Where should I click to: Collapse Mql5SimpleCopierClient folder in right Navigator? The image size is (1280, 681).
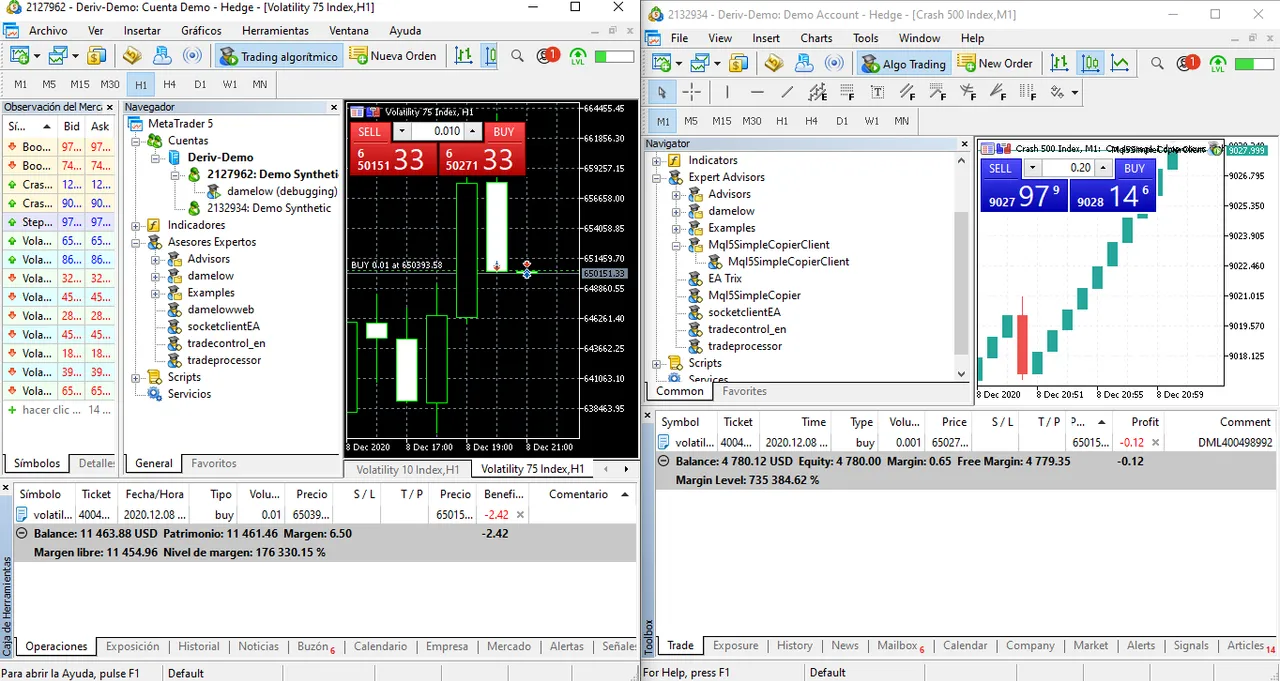[x=677, y=245]
